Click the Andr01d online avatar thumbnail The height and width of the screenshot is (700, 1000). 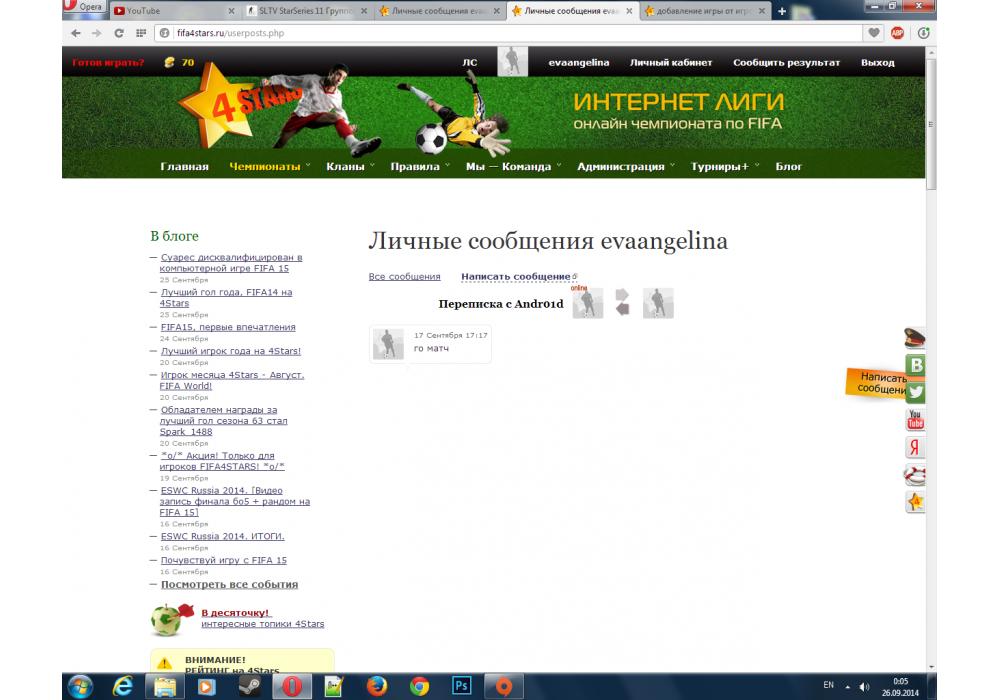pyautogui.click(x=588, y=304)
